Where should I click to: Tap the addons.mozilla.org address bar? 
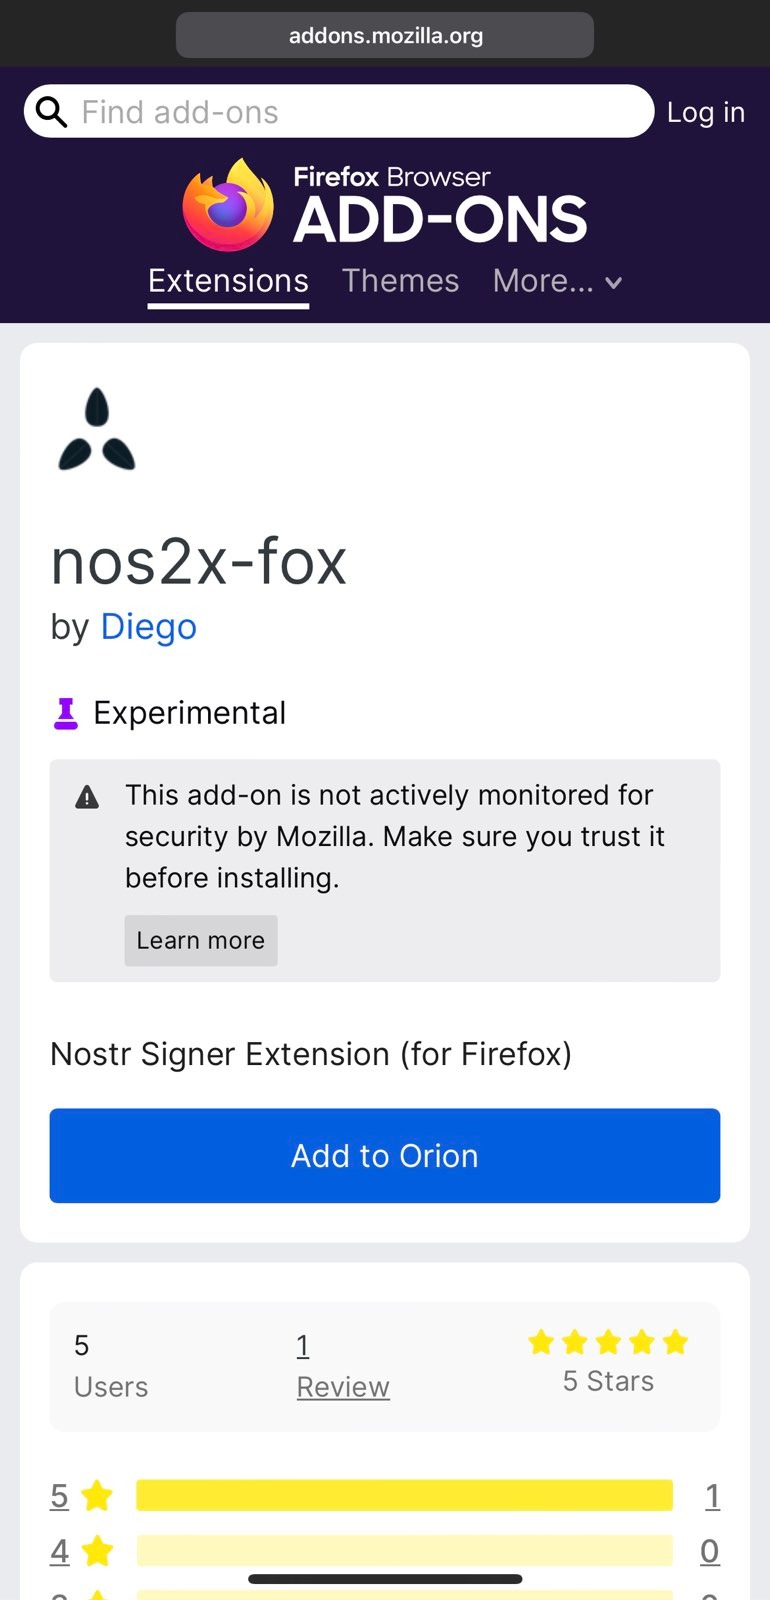(385, 35)
